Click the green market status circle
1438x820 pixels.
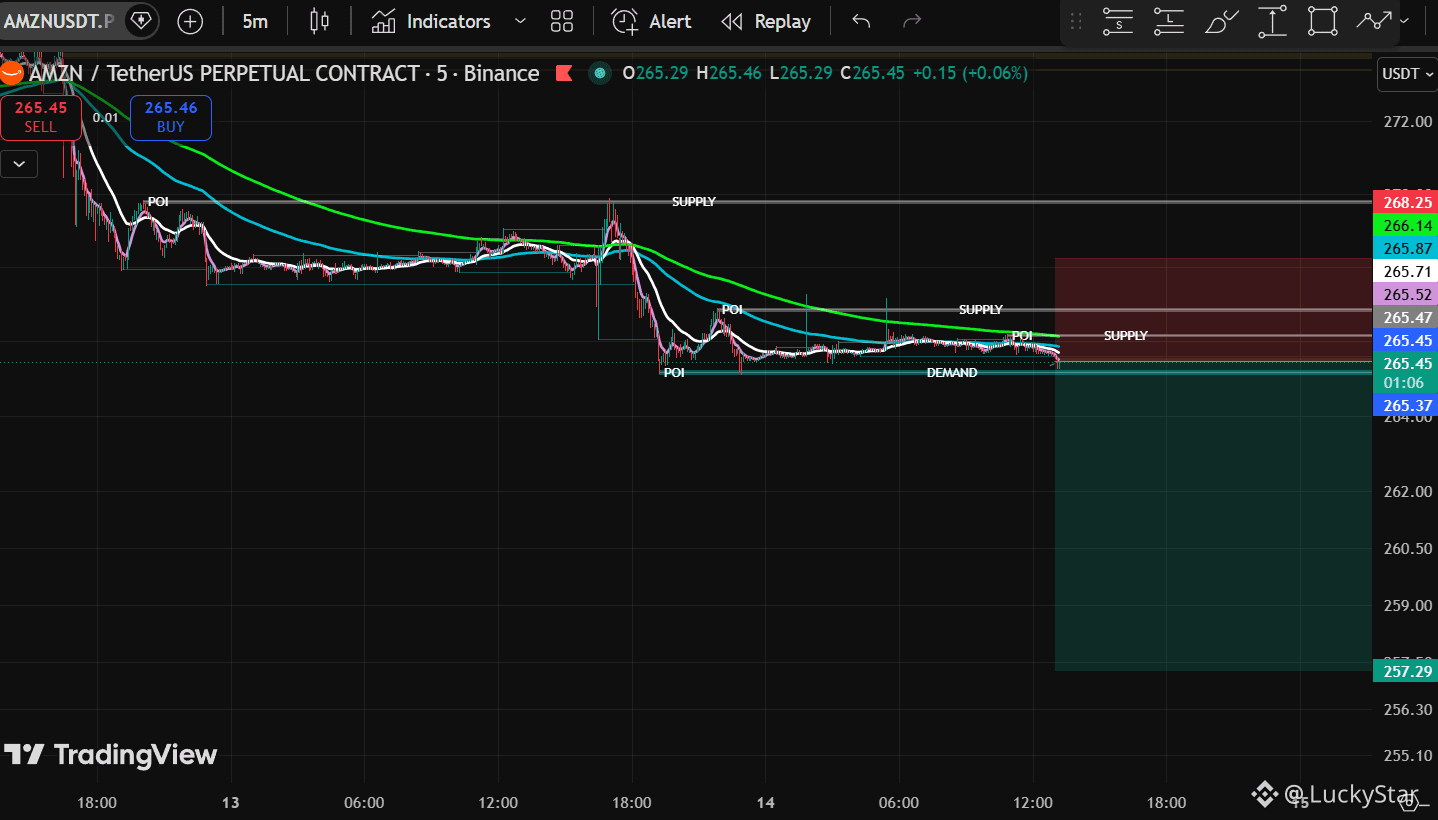pyautogui.click(x=600, y=72)
